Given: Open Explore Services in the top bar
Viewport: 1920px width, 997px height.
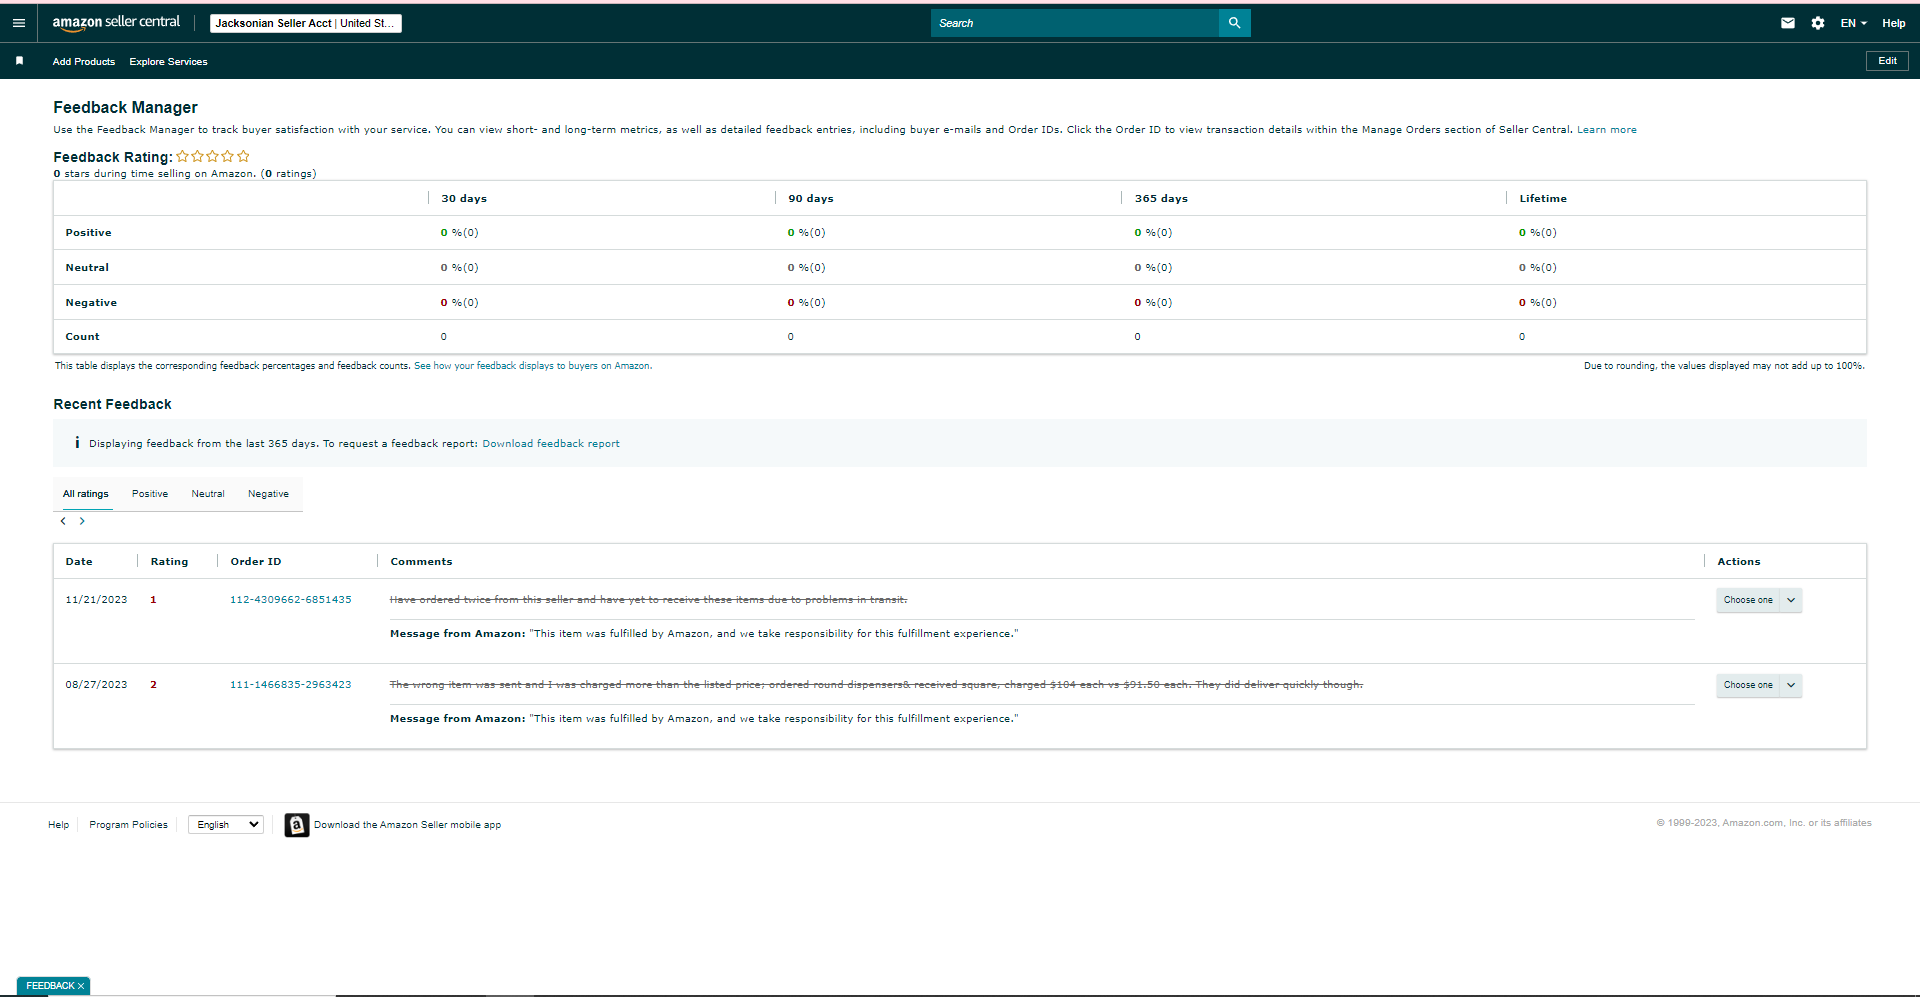Looking at the screenshot, I should point(168,62).
